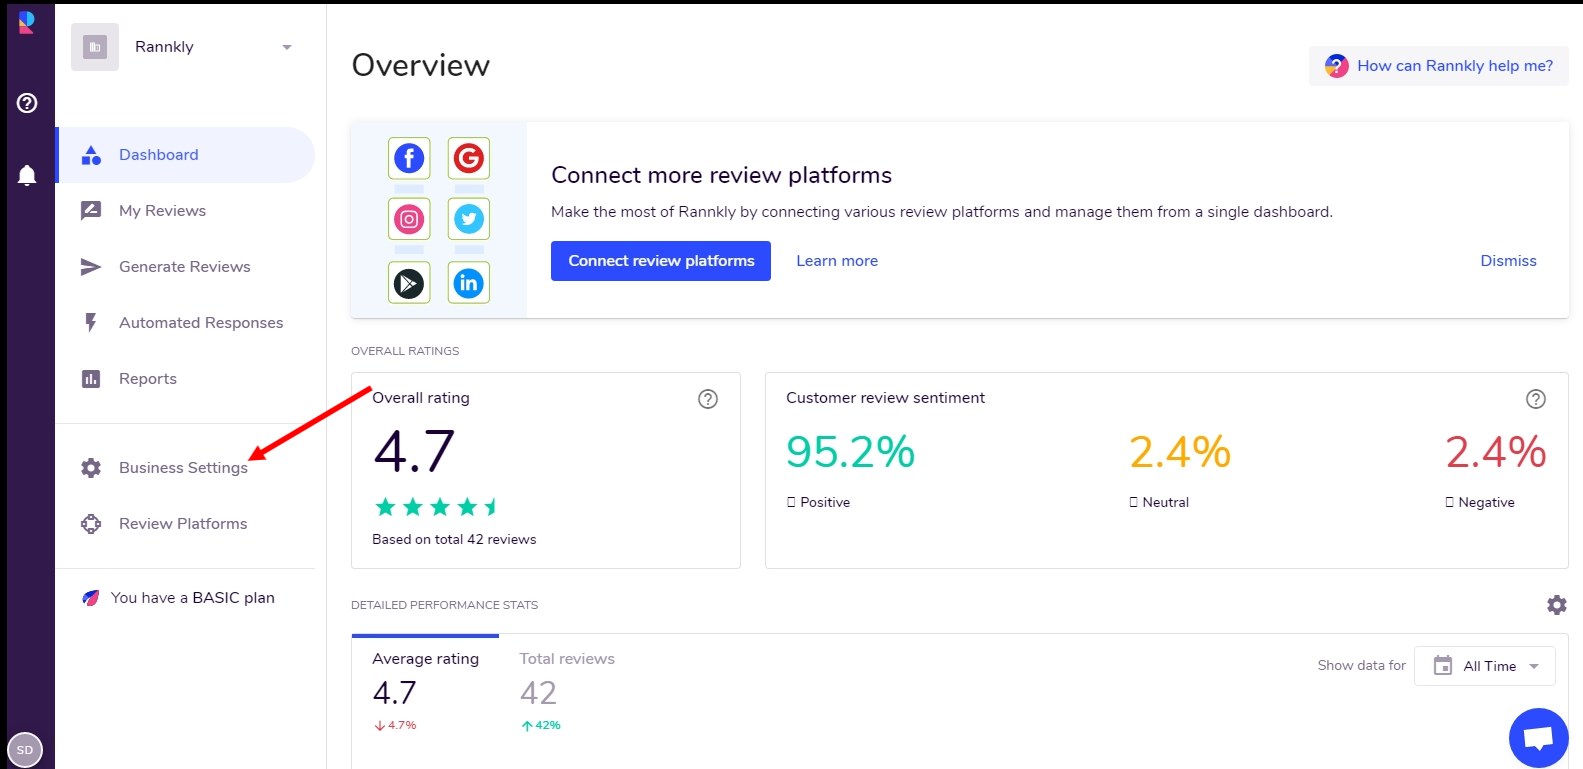Click the BASIC plan rocket icon
Image resolution: width=1583 pixels, height=769 pixels.
(91, 598)
